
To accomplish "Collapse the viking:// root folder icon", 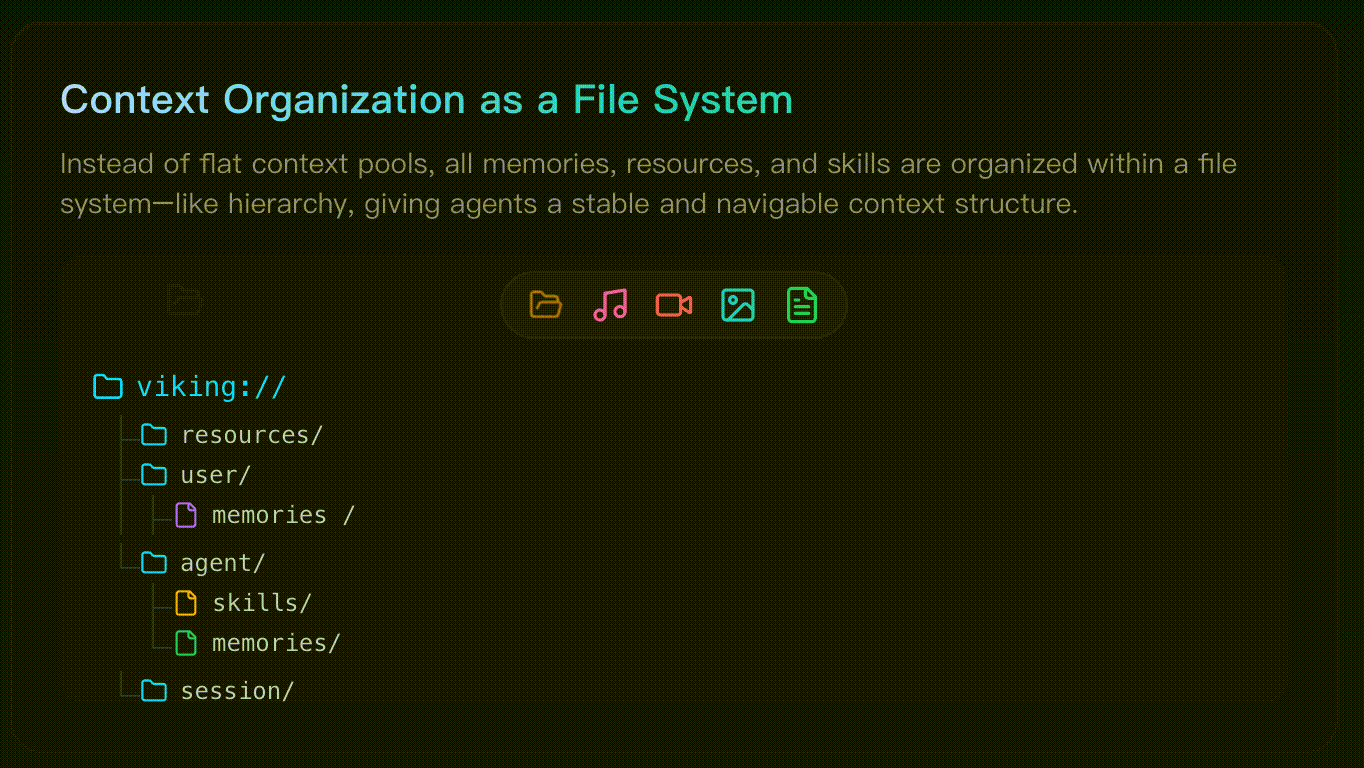I will click(x=107, y=387).
